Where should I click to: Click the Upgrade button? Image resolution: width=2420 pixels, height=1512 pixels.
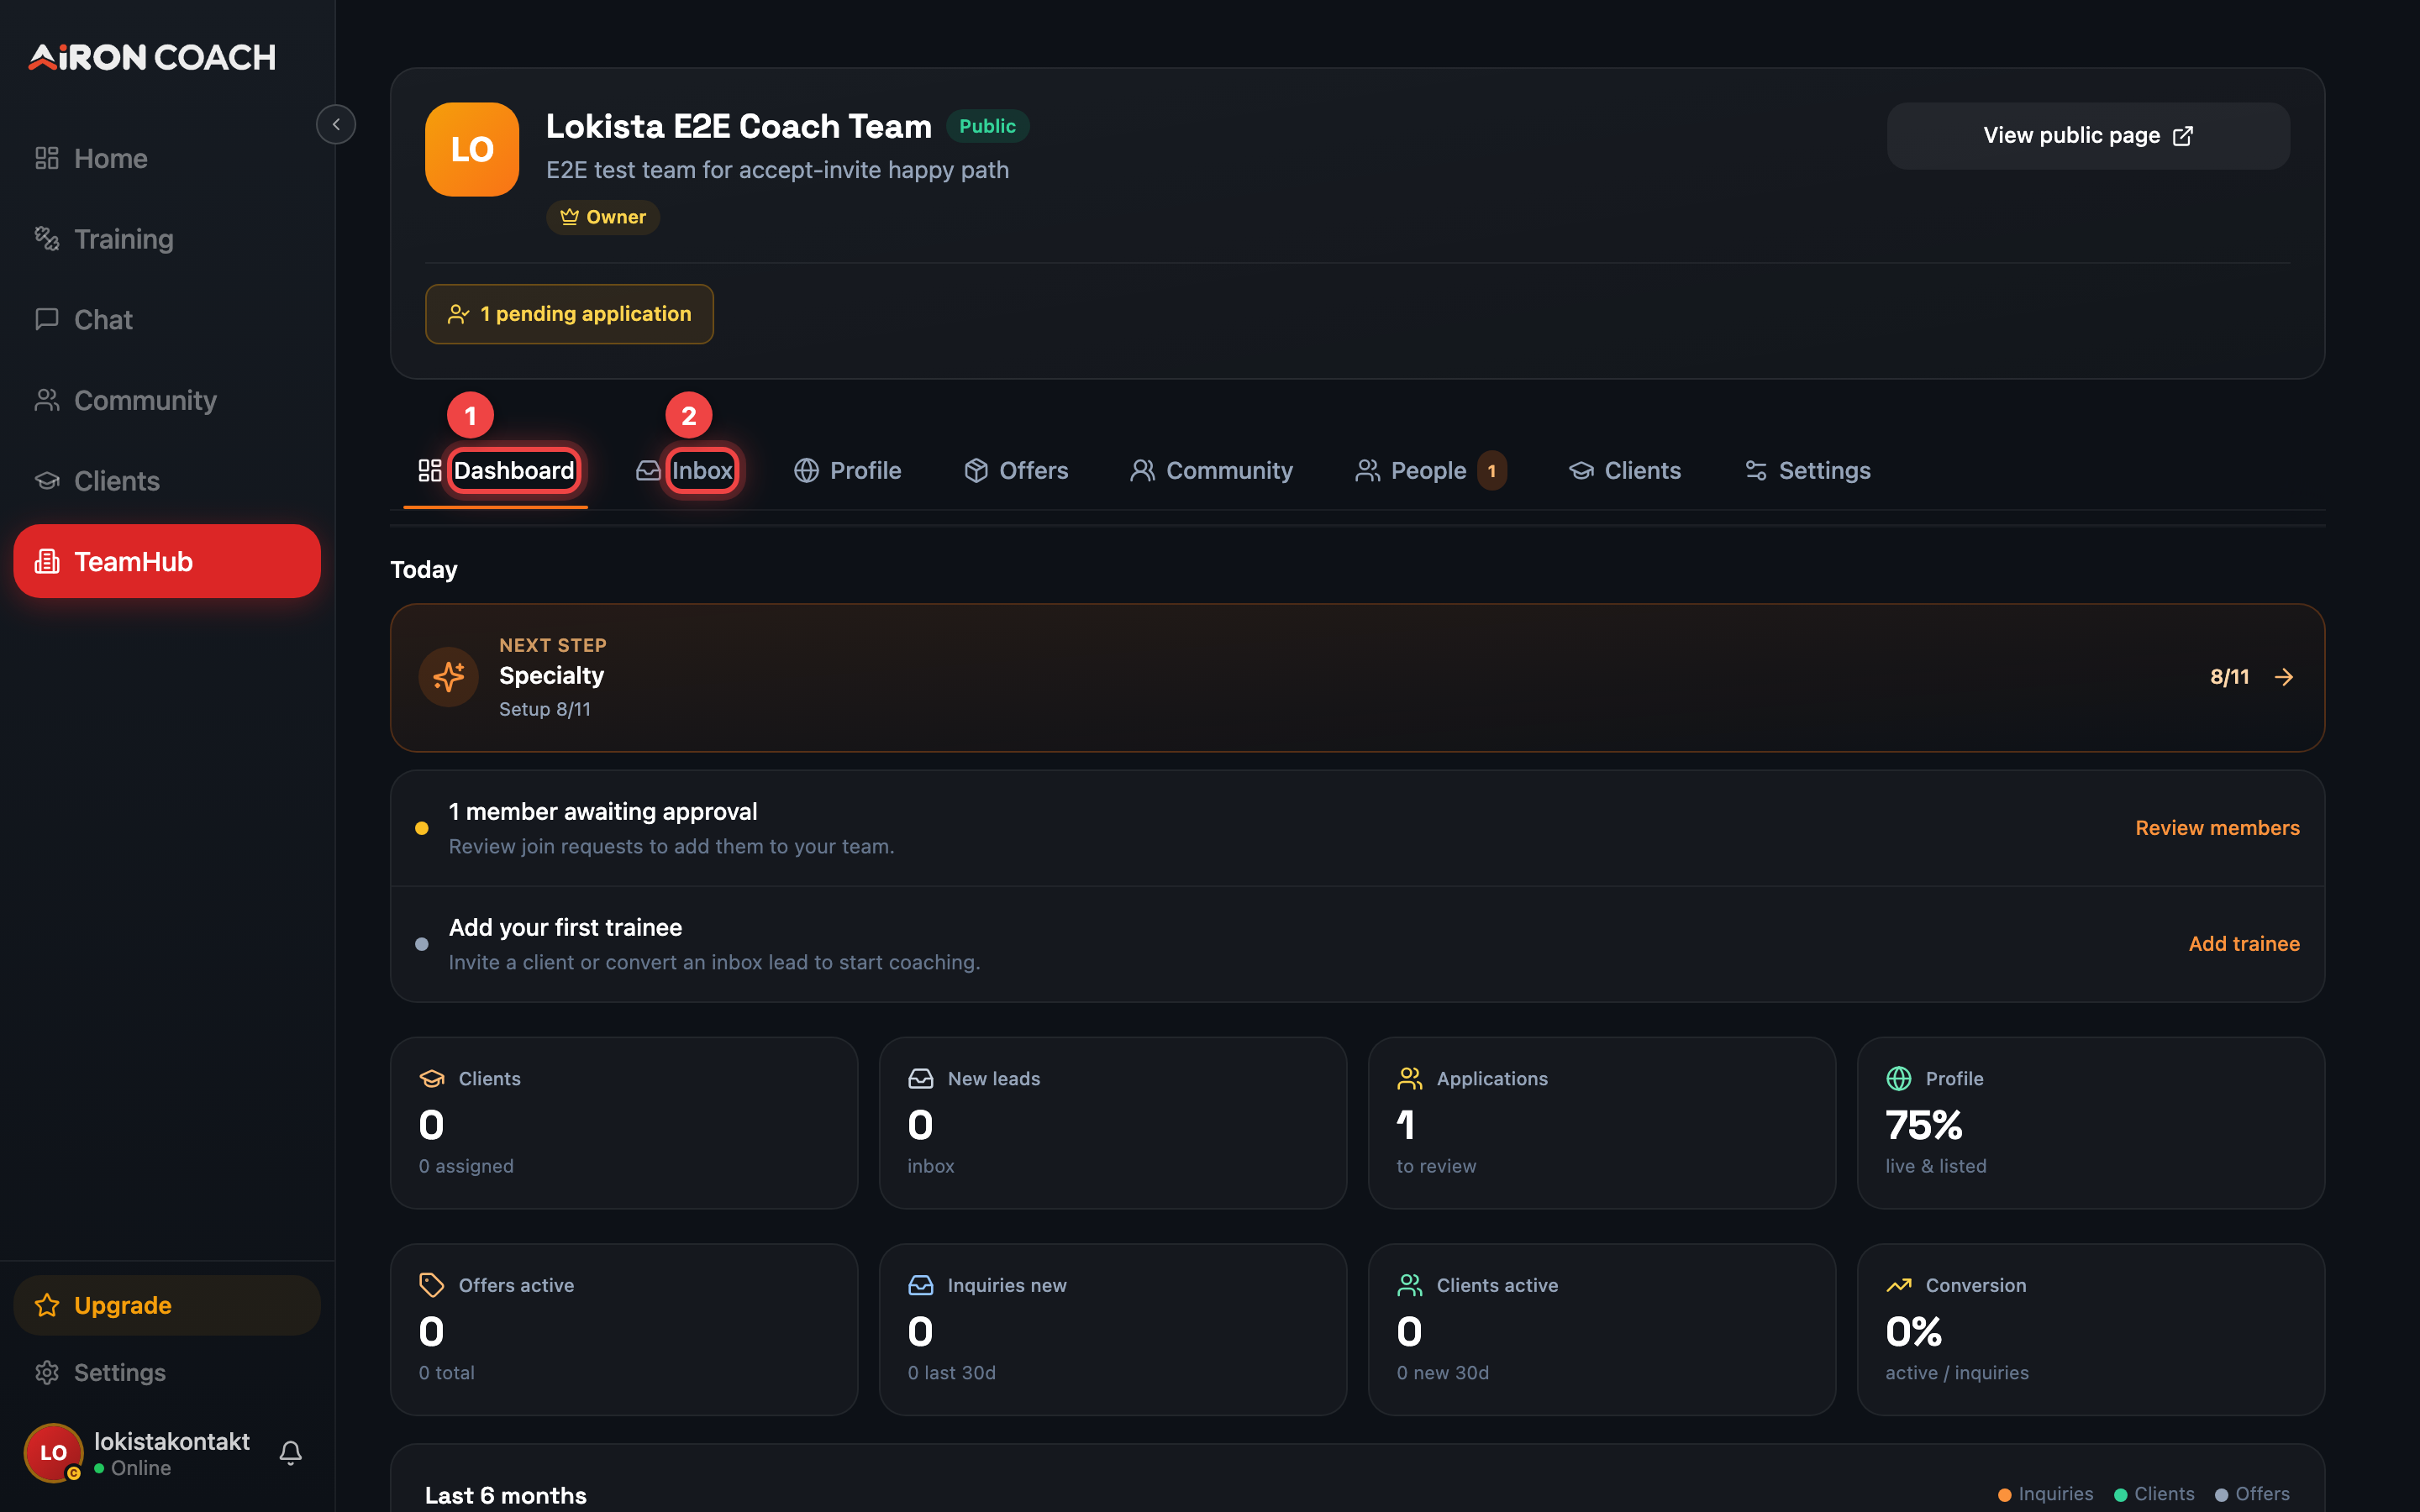(167, 1305)
